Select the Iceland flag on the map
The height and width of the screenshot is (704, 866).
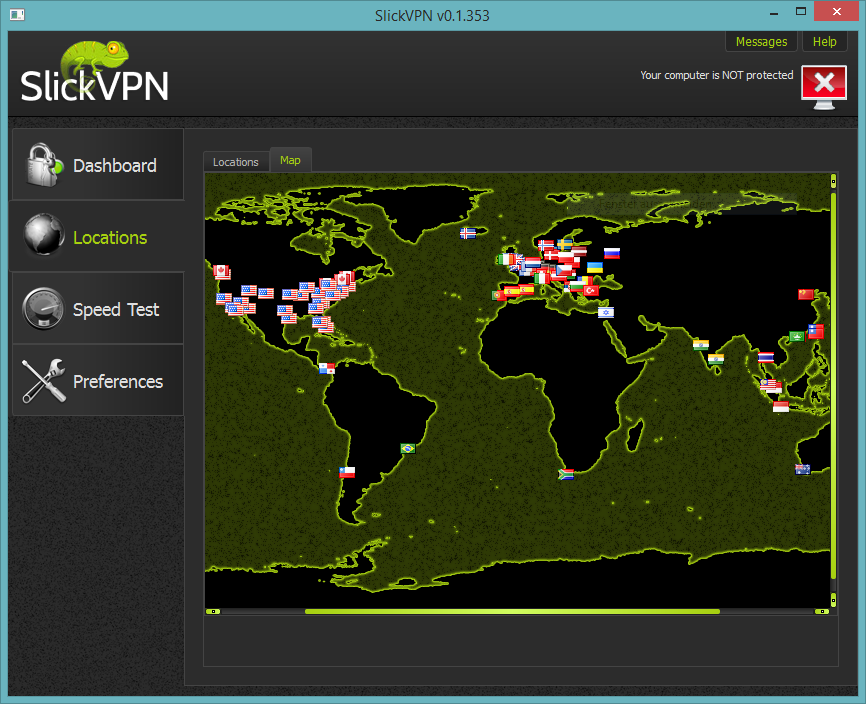click(468, 234)
